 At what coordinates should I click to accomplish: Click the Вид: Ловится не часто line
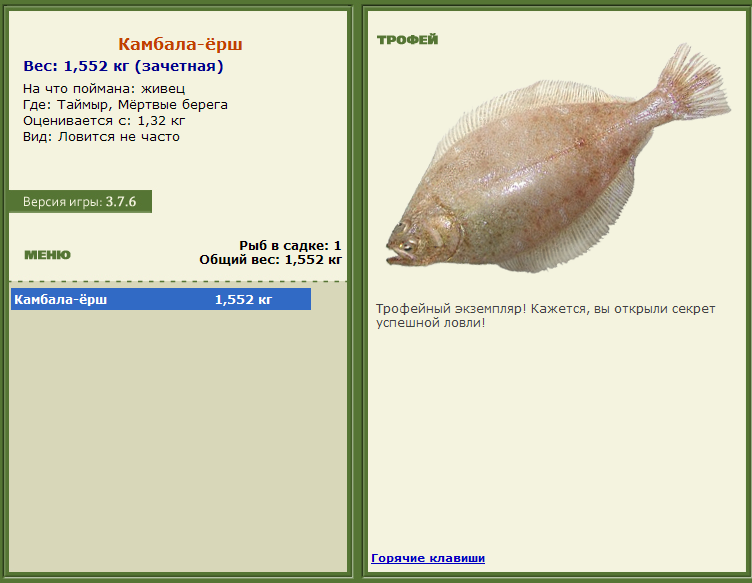(101, 137)
